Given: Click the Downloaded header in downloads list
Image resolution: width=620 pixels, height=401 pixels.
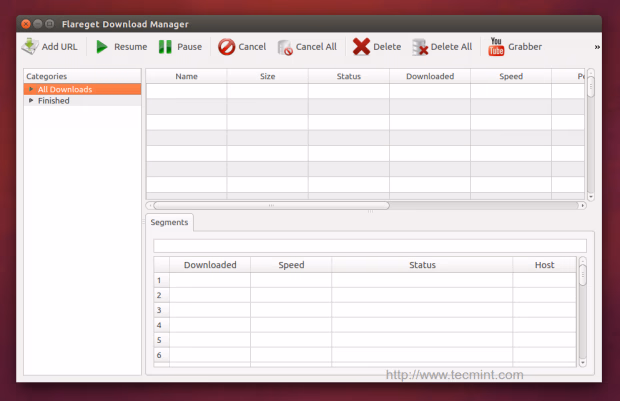Looking at the screenshot, I should [430, 76].
